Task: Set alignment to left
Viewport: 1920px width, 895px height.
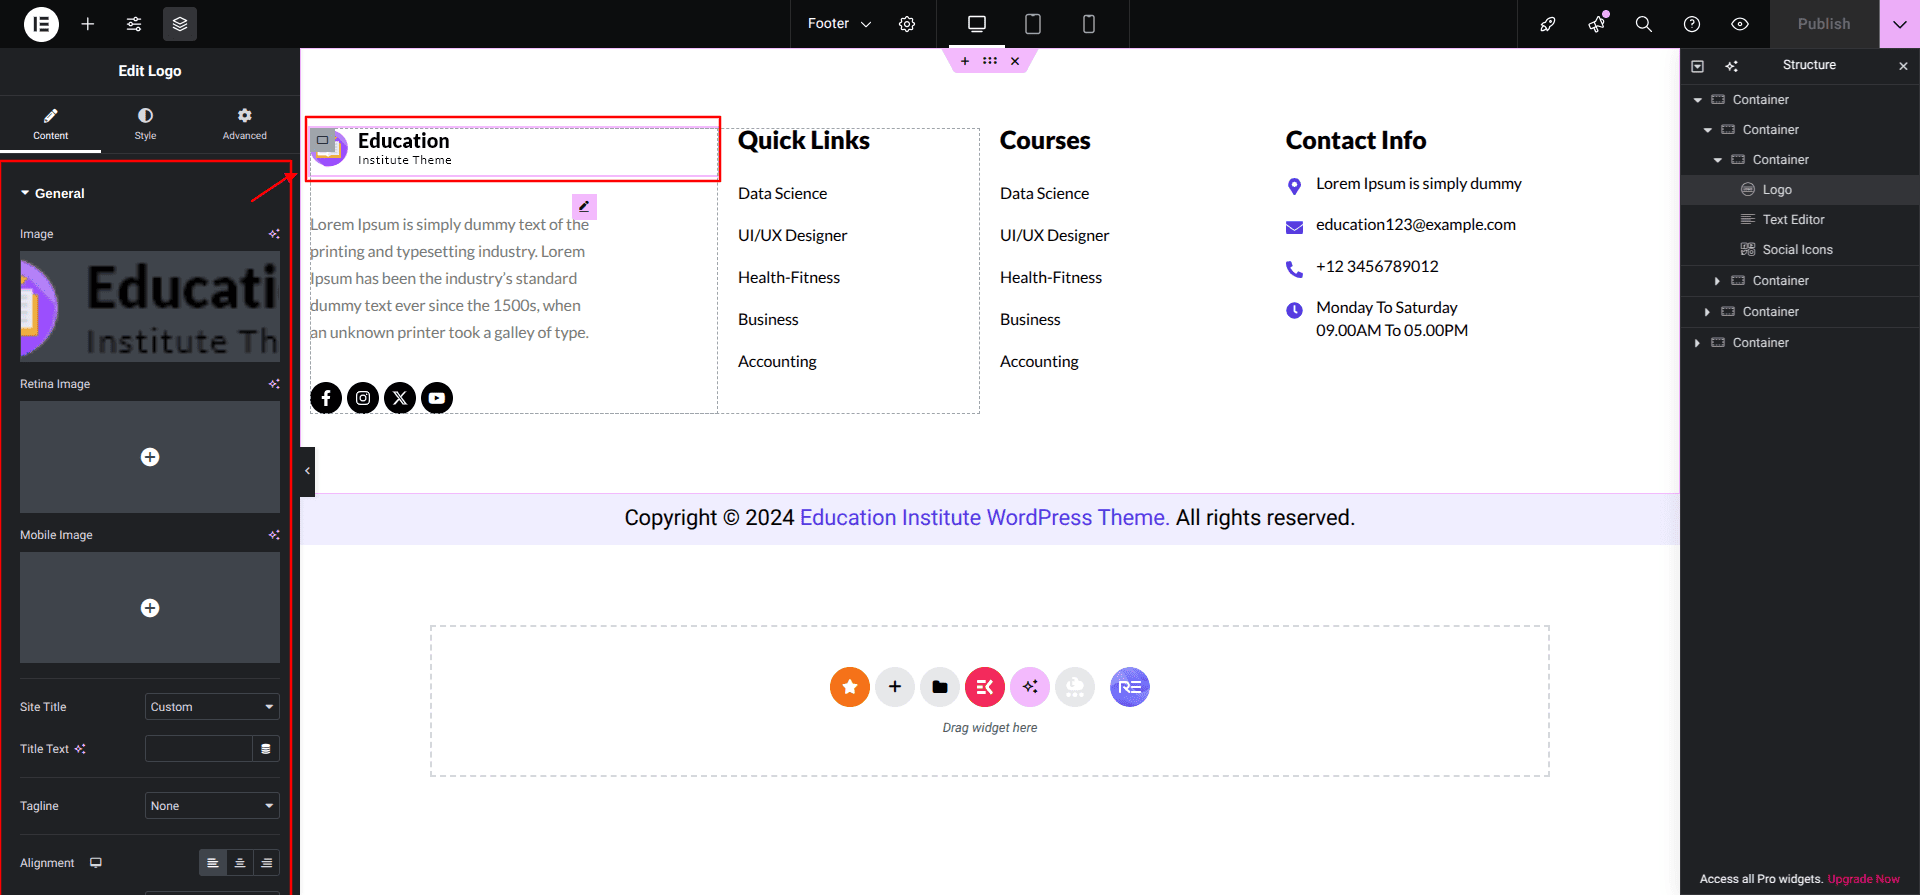Action: [213, 863]
